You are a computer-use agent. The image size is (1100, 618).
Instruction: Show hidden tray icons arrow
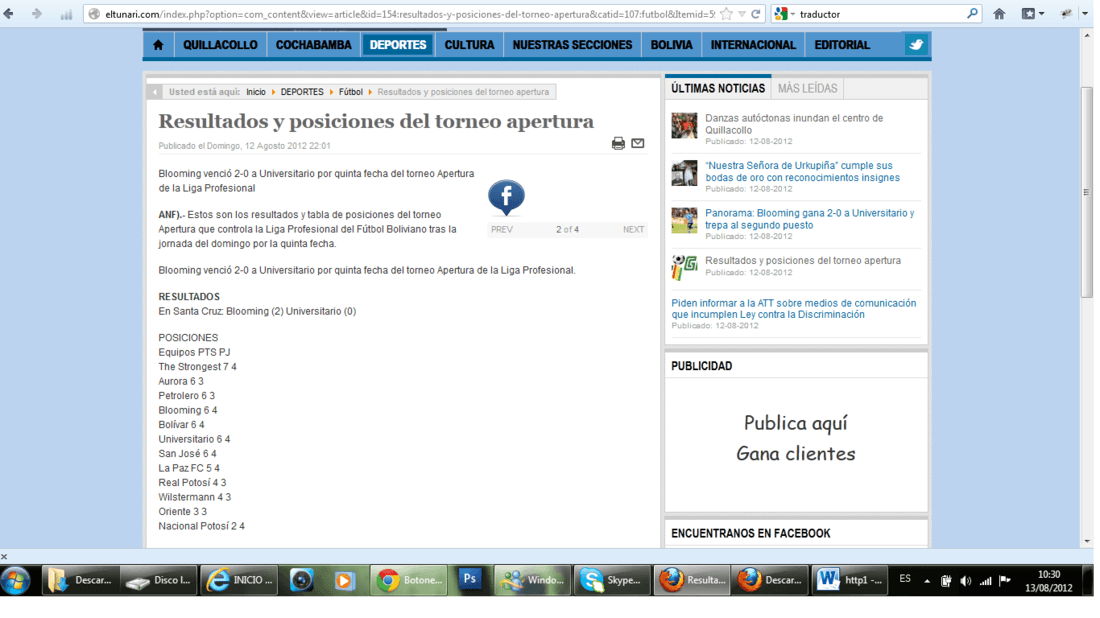pyautogui.click(x=927, y=581)
